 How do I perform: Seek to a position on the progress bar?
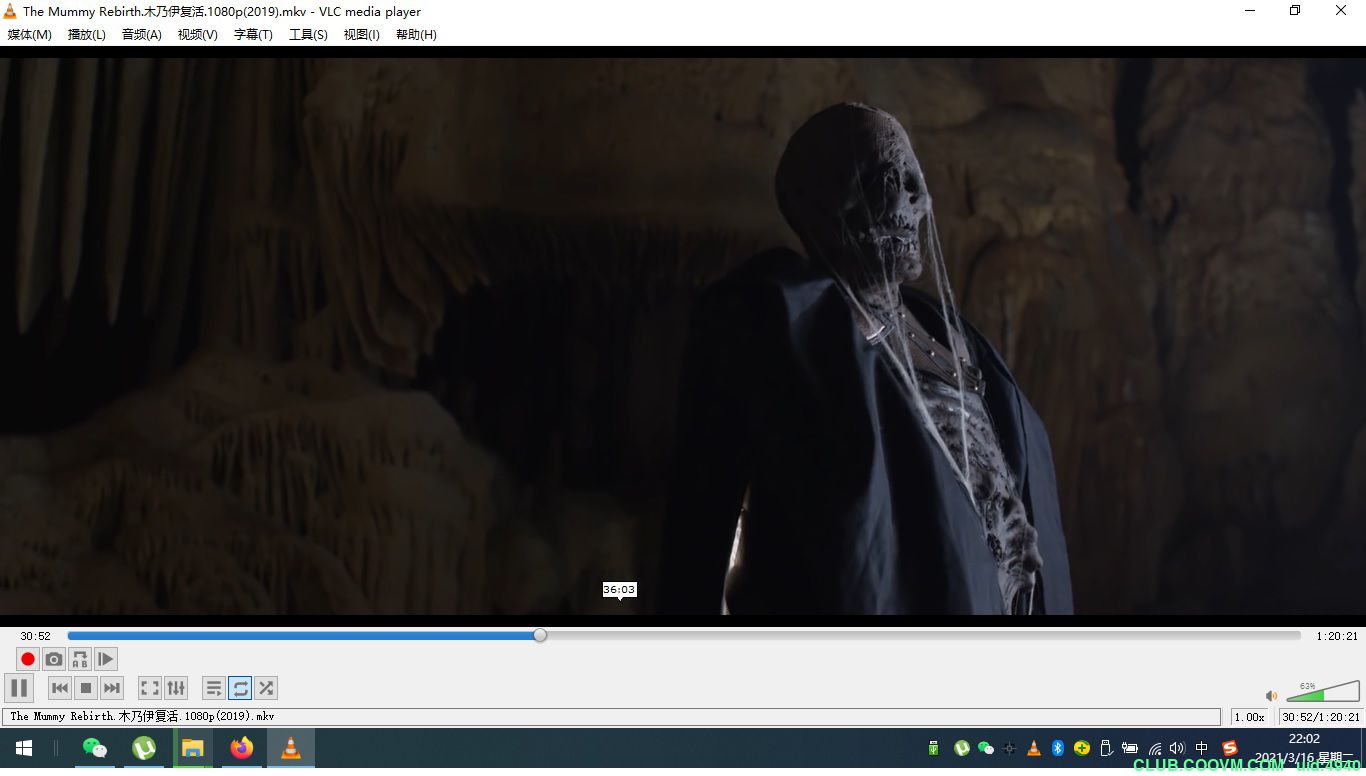tap(684, 635)
